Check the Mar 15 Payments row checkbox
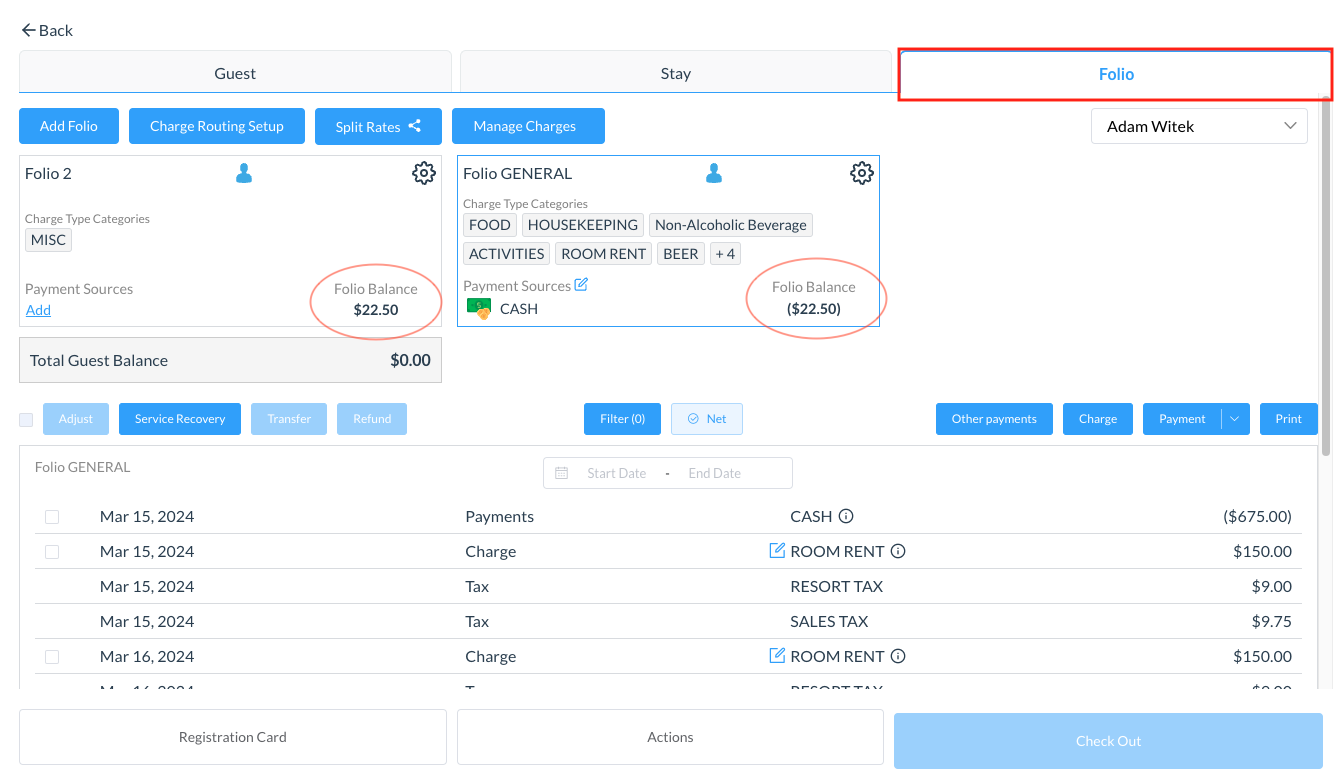1339x775 pixels. (52, 517)
